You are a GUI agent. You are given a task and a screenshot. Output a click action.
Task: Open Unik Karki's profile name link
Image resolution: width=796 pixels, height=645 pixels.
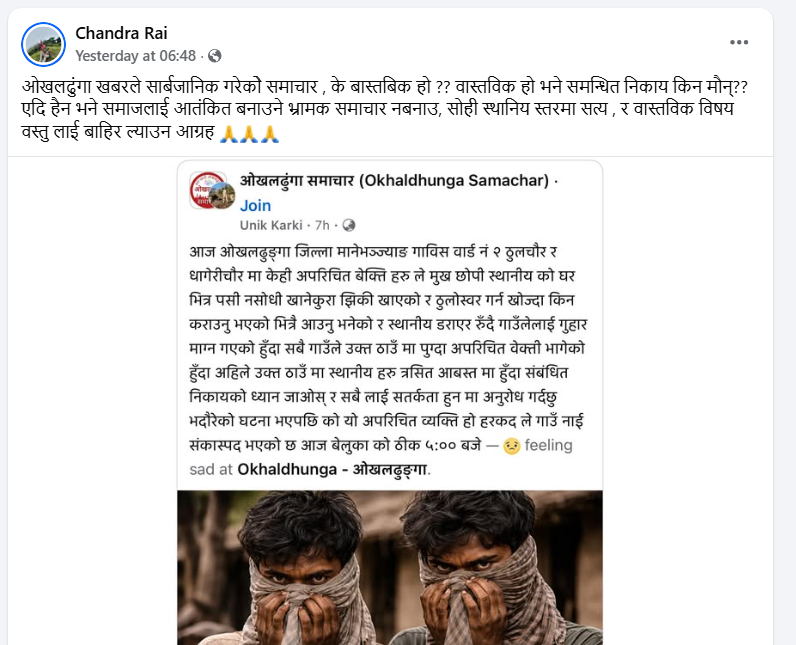274,225
